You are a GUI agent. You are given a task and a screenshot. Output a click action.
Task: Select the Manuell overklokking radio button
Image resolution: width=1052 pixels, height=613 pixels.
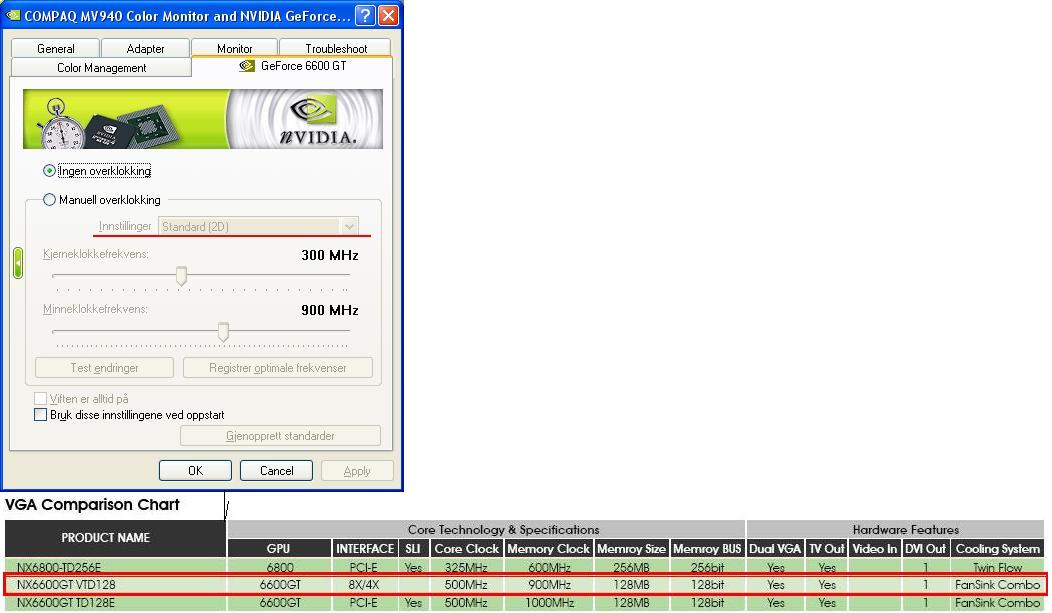[49, 200]
